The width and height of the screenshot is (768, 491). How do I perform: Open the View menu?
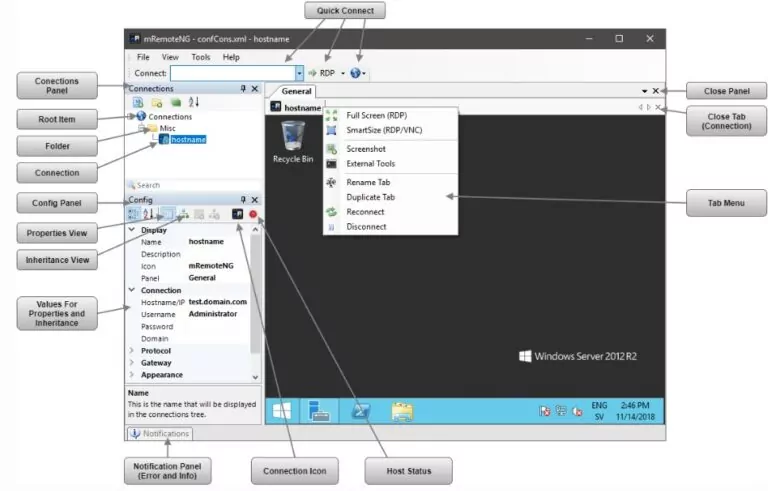click(x=170, y=57)
